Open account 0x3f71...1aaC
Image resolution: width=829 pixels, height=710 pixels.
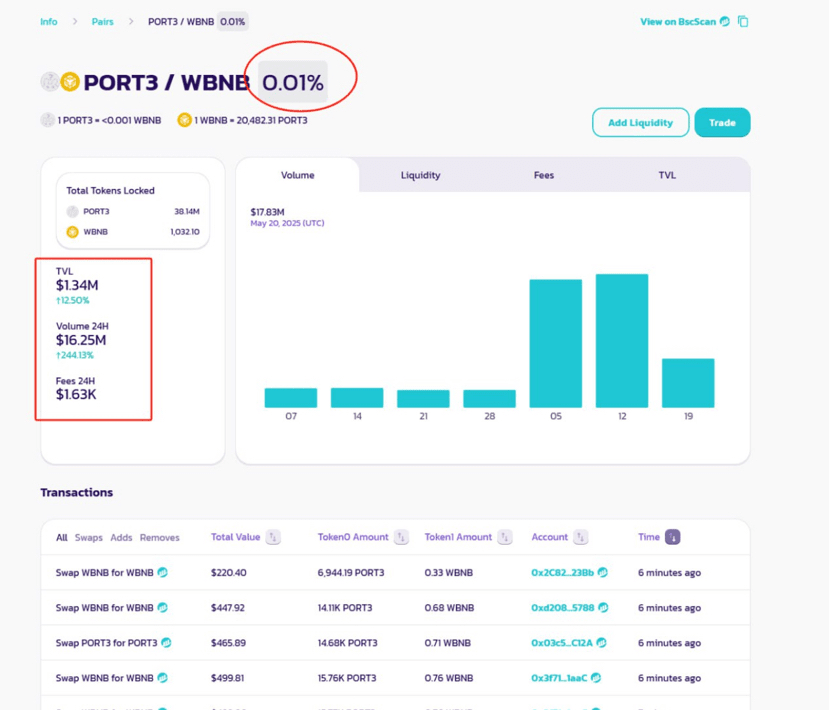559,678
